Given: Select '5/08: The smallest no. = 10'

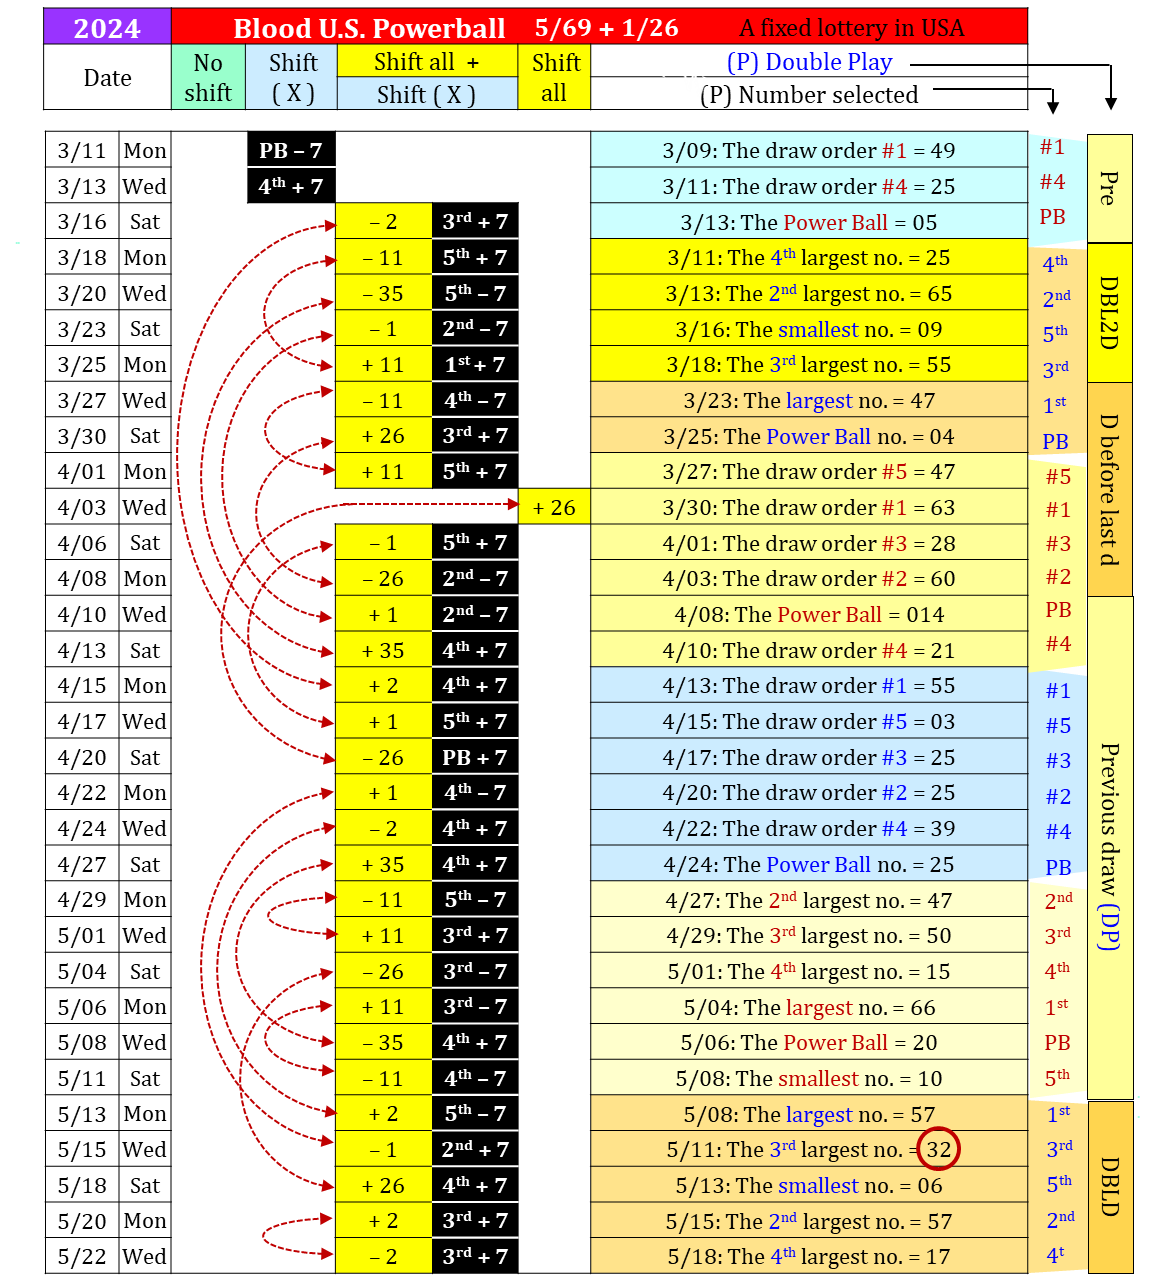Looking at the screenshot, I should pyautogui.click(x=809, y=1078).
